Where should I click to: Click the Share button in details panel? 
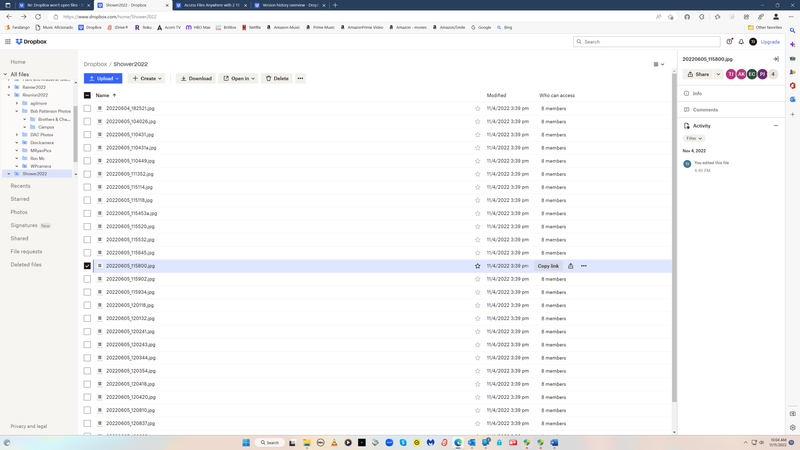point(698,74)
